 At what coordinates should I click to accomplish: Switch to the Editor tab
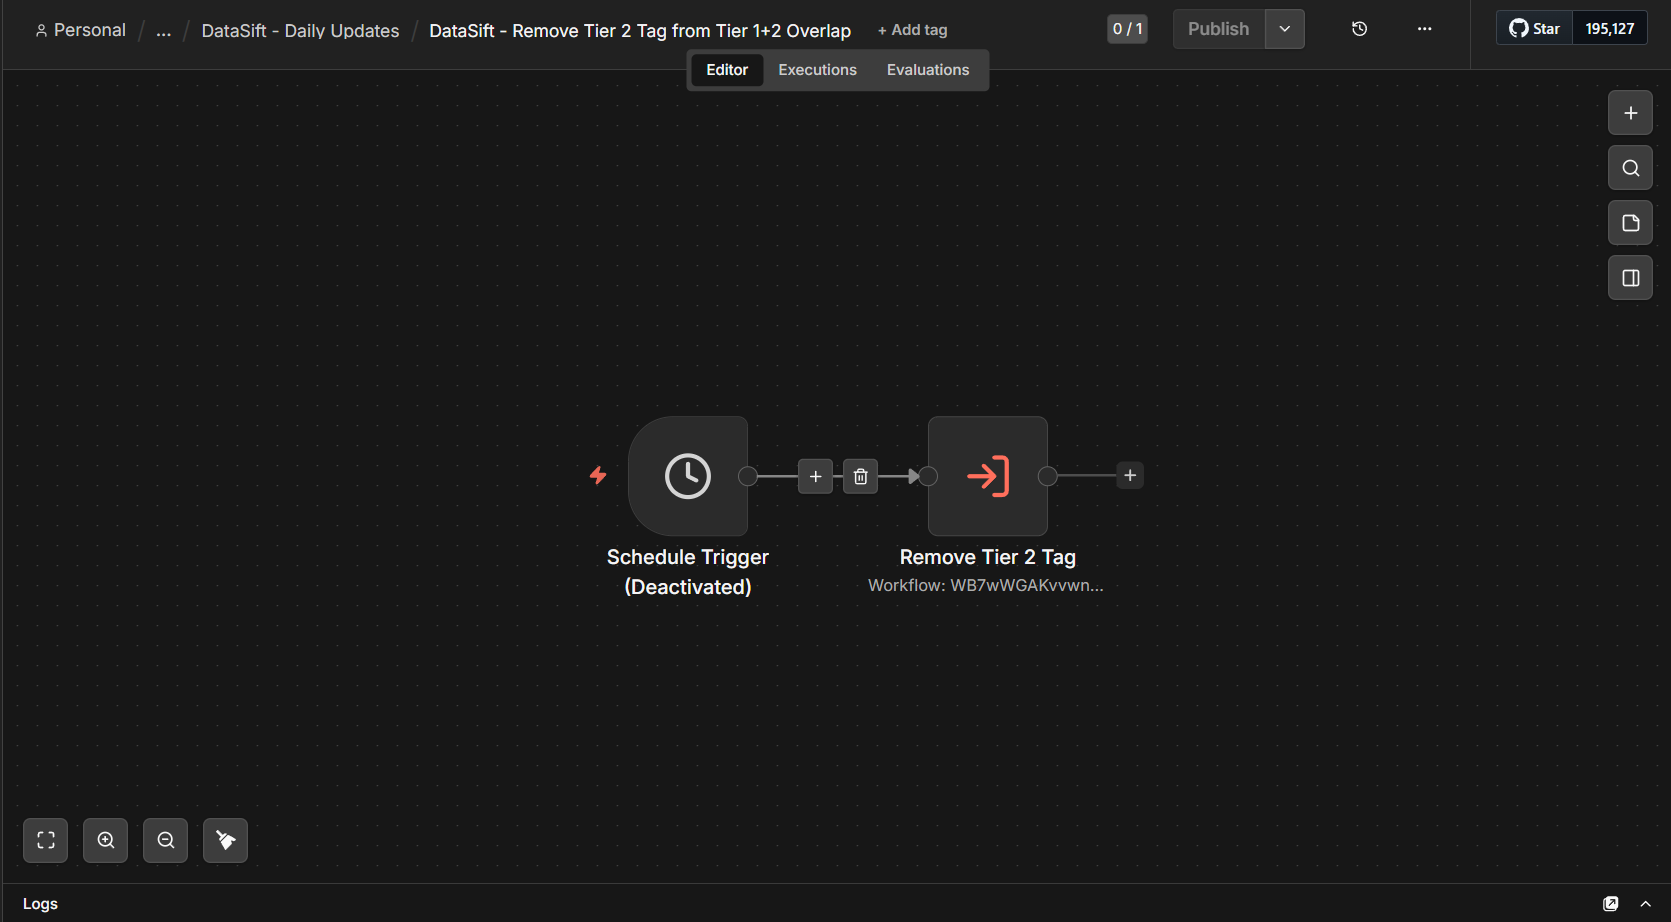[x=727, y=70]
